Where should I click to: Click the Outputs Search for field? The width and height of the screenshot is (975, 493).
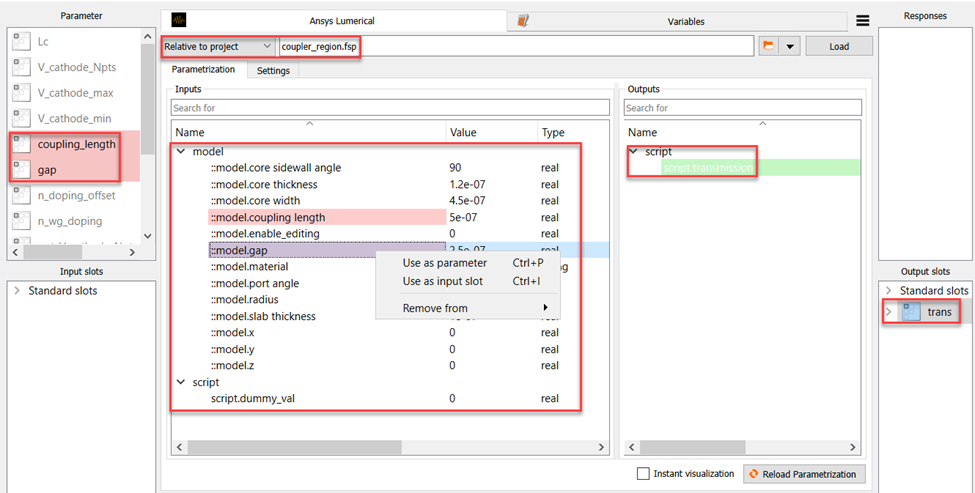coord(742,108)
